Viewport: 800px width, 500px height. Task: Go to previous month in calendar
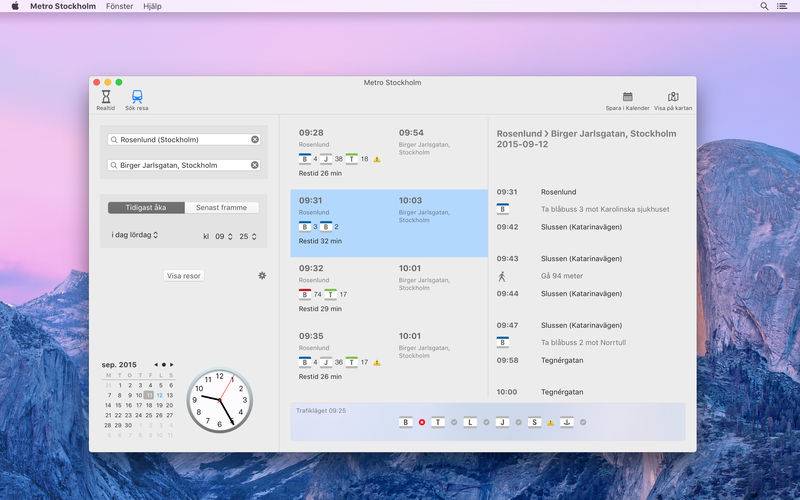tap(156, 365)
